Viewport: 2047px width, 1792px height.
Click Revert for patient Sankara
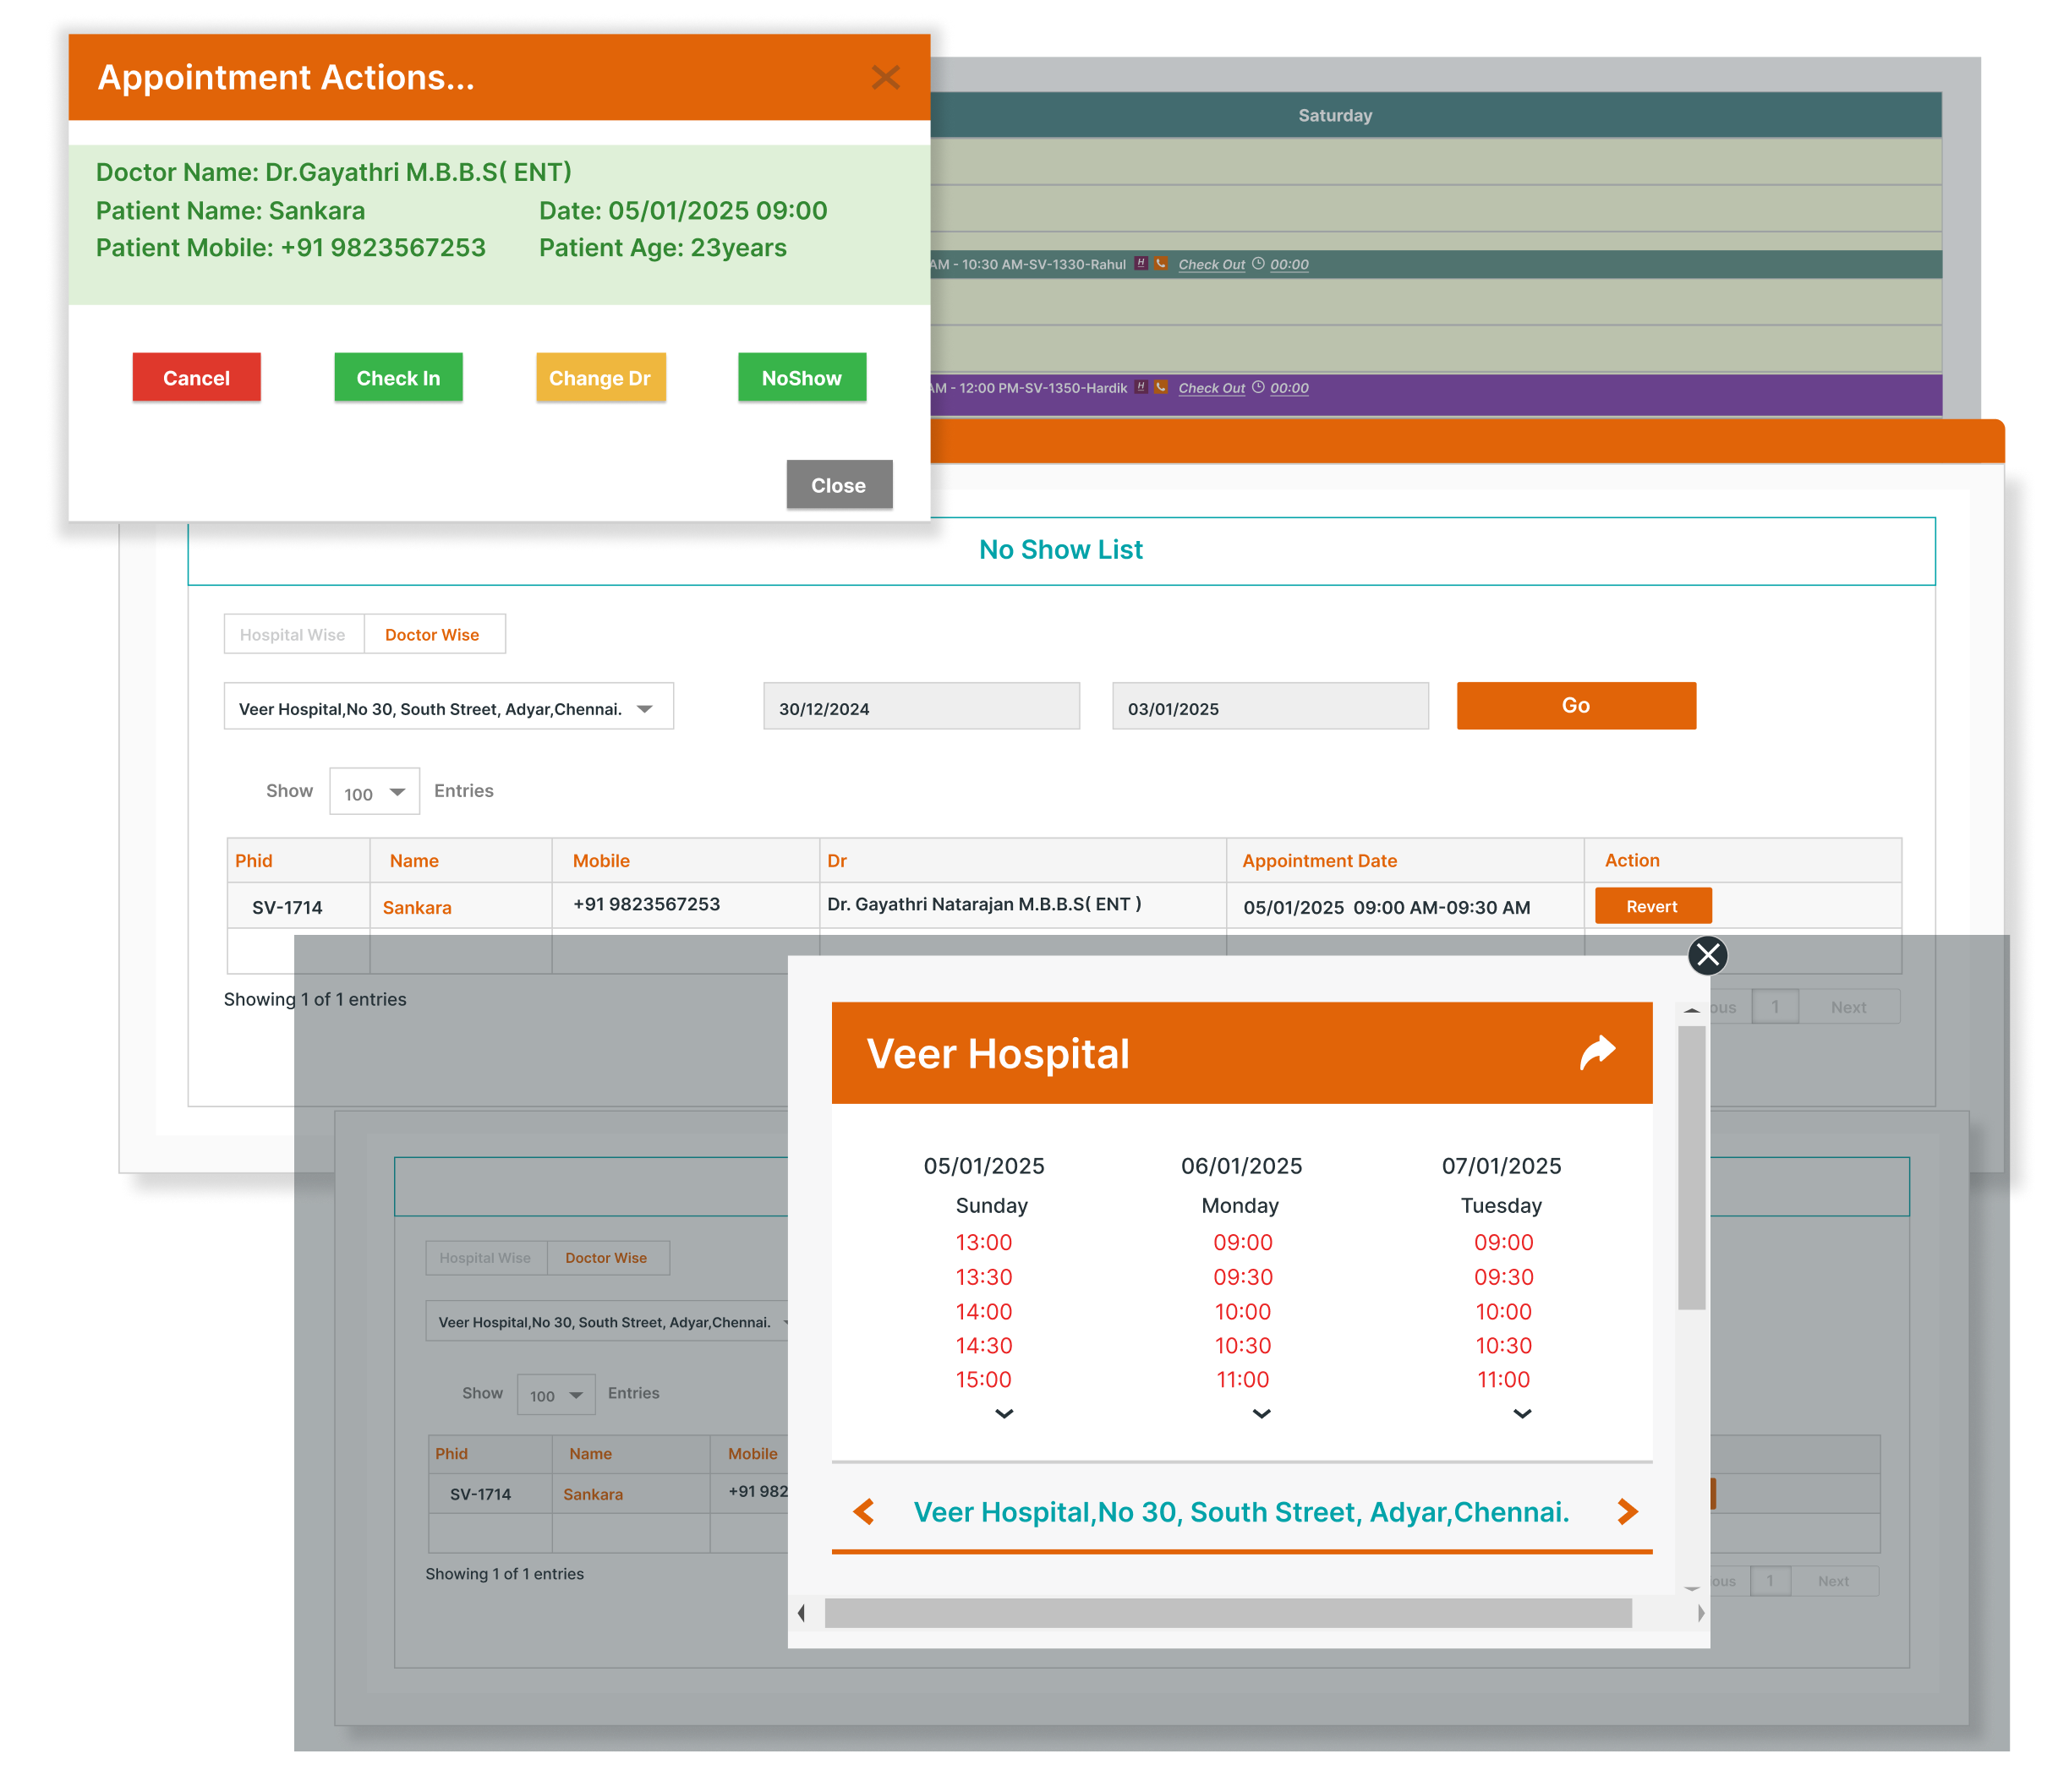click(1652, 906)
